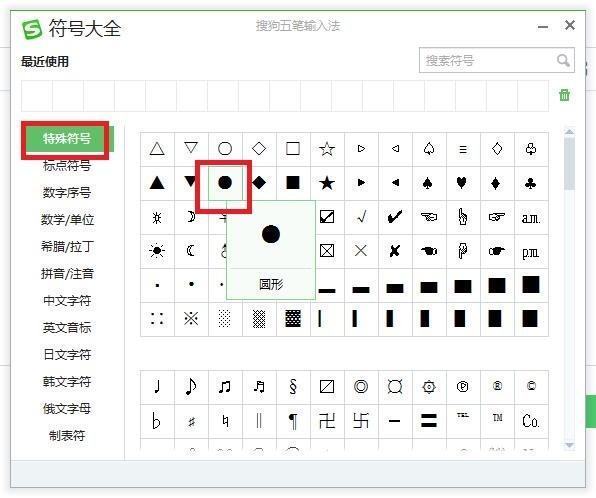Open the 韩文字符 category
596x498 pixels.
[67, 382]
